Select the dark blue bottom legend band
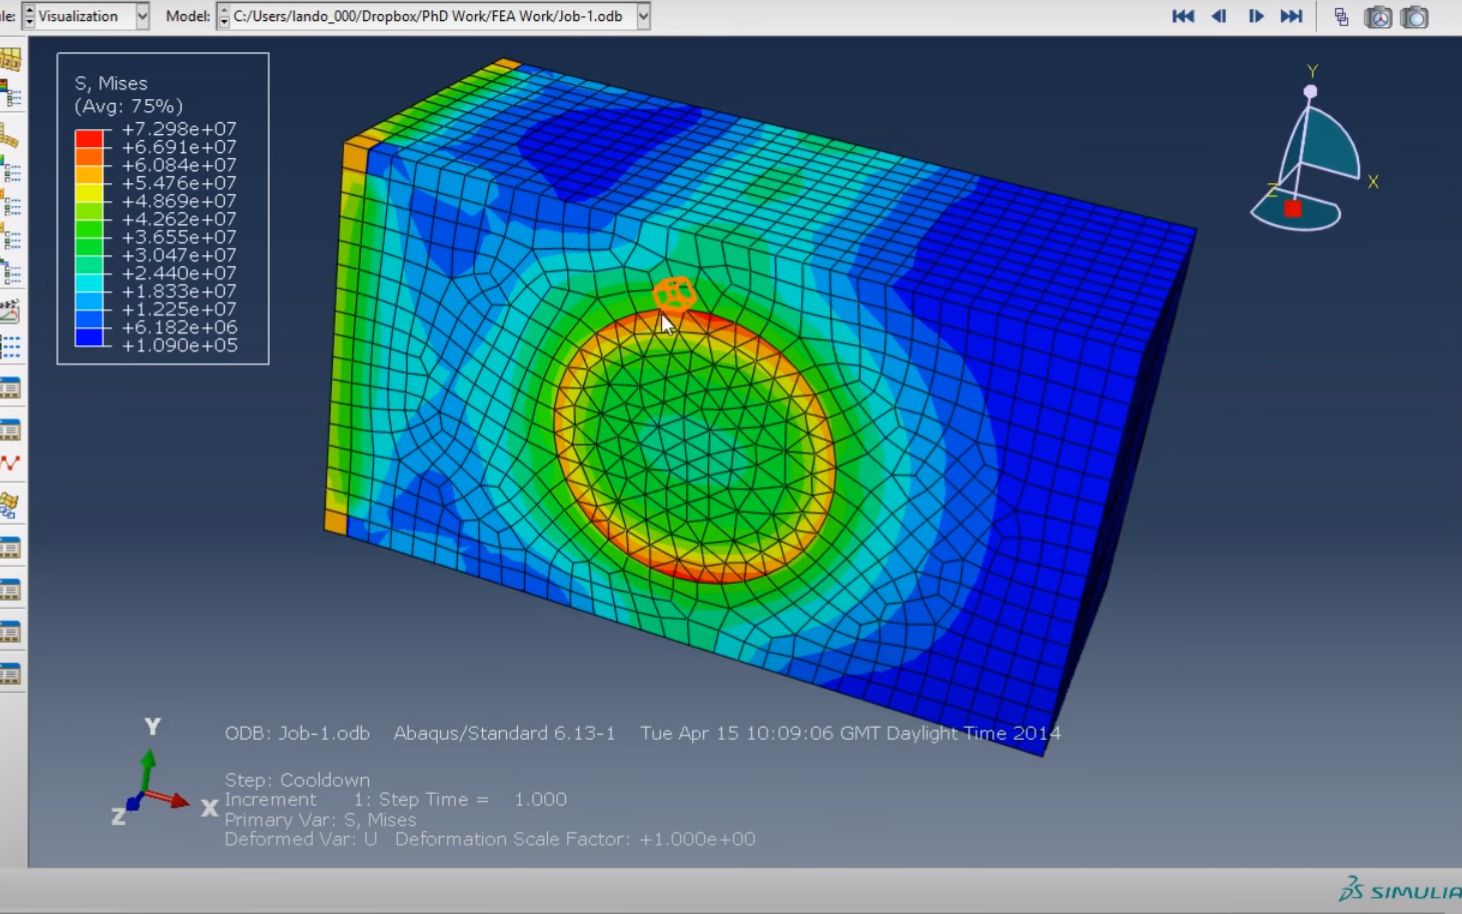The width and height of the screenshot is (1462, 914). click(x=89, y=337)
